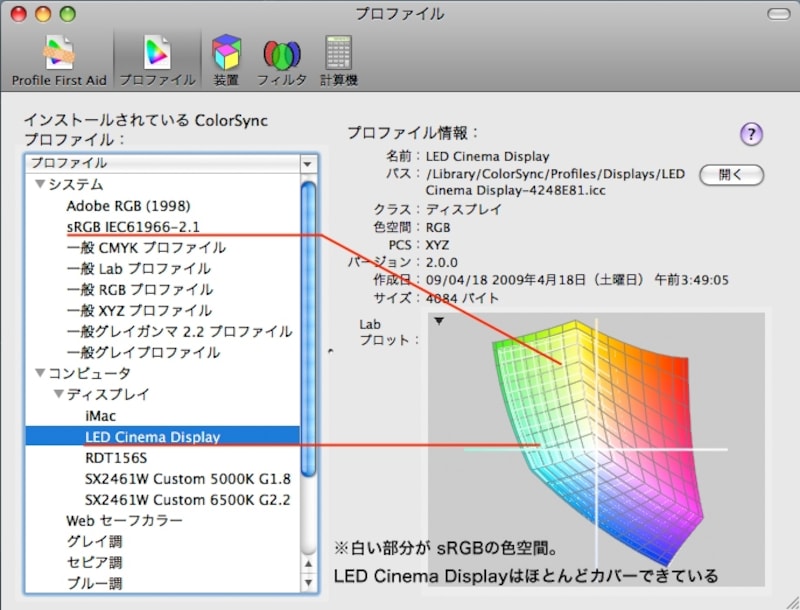This screenshot has height=610, width=800.
Task: Open the プロファイル list dropdown arrow
Action: (x=305, y=163)
